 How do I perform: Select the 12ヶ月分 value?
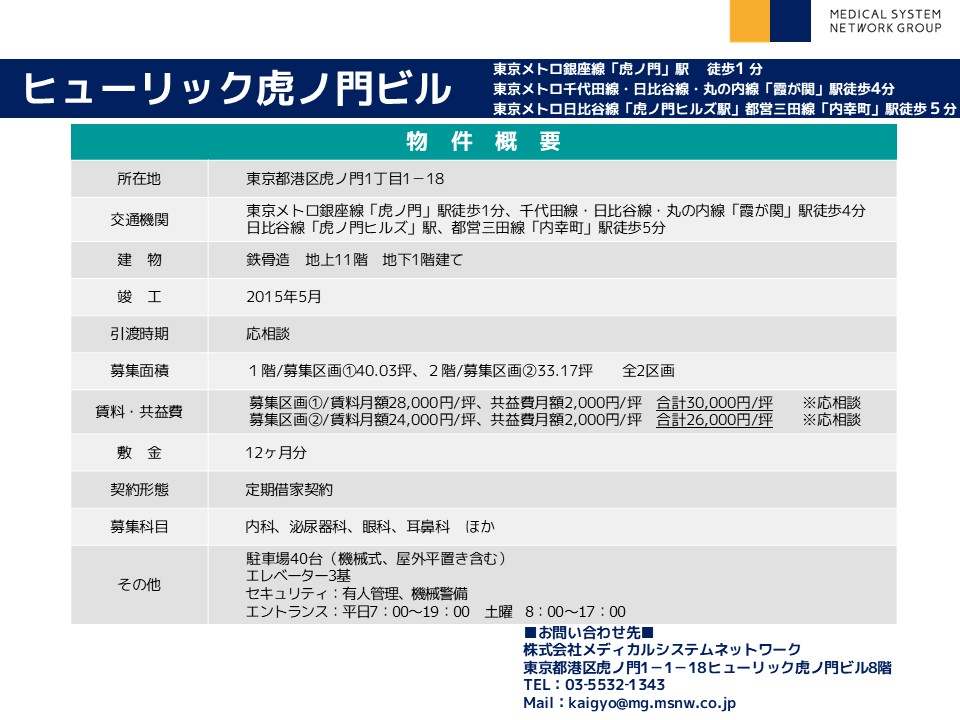pos(276,453)
